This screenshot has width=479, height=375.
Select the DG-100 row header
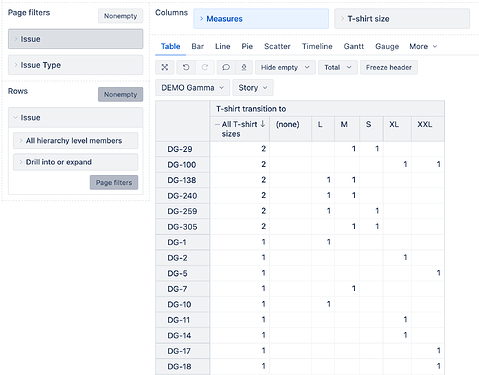point(182,164)
